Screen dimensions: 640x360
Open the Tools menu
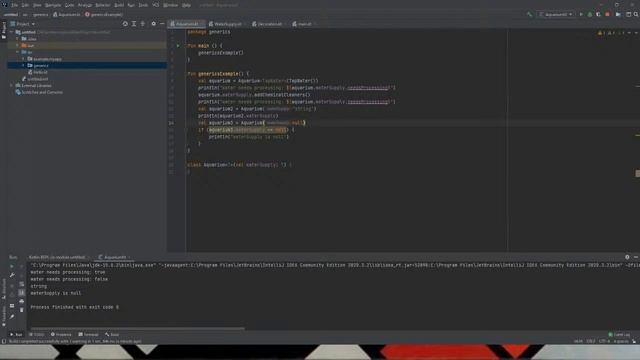click(143, 5)
